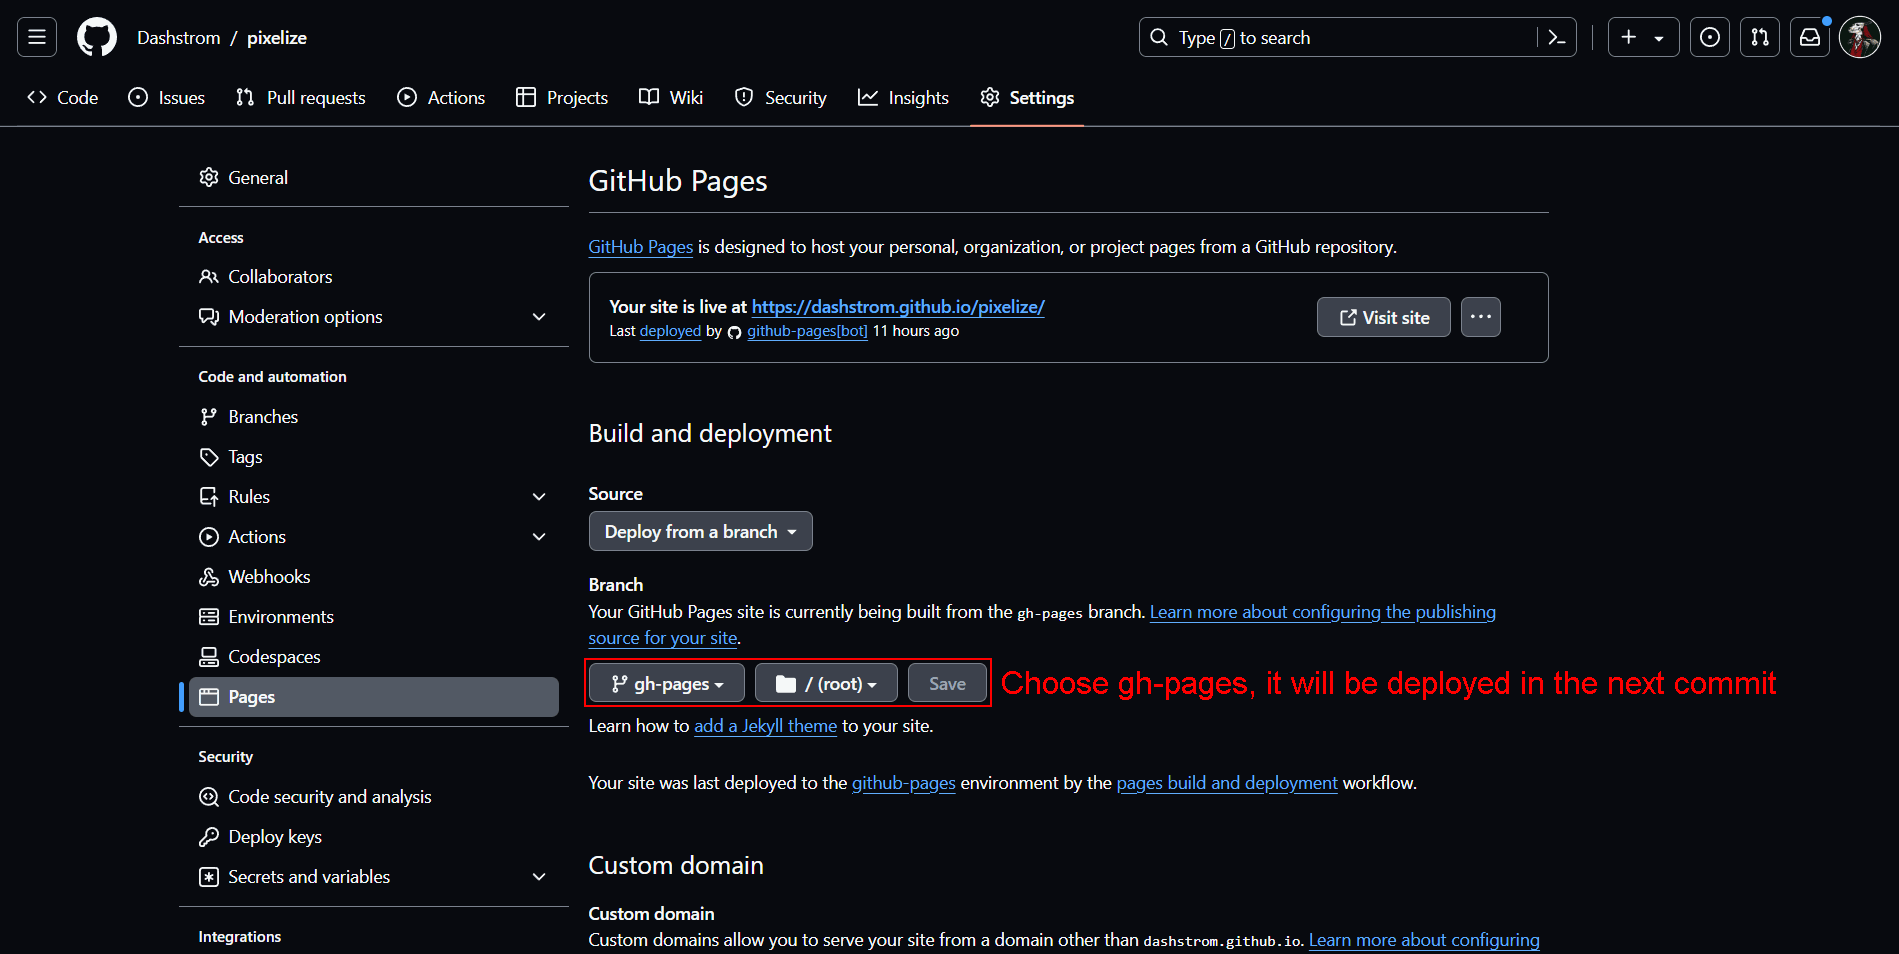Screen dimensions: 1899x954
Task: Open Codespaces settings
Action: pos(374,657)
